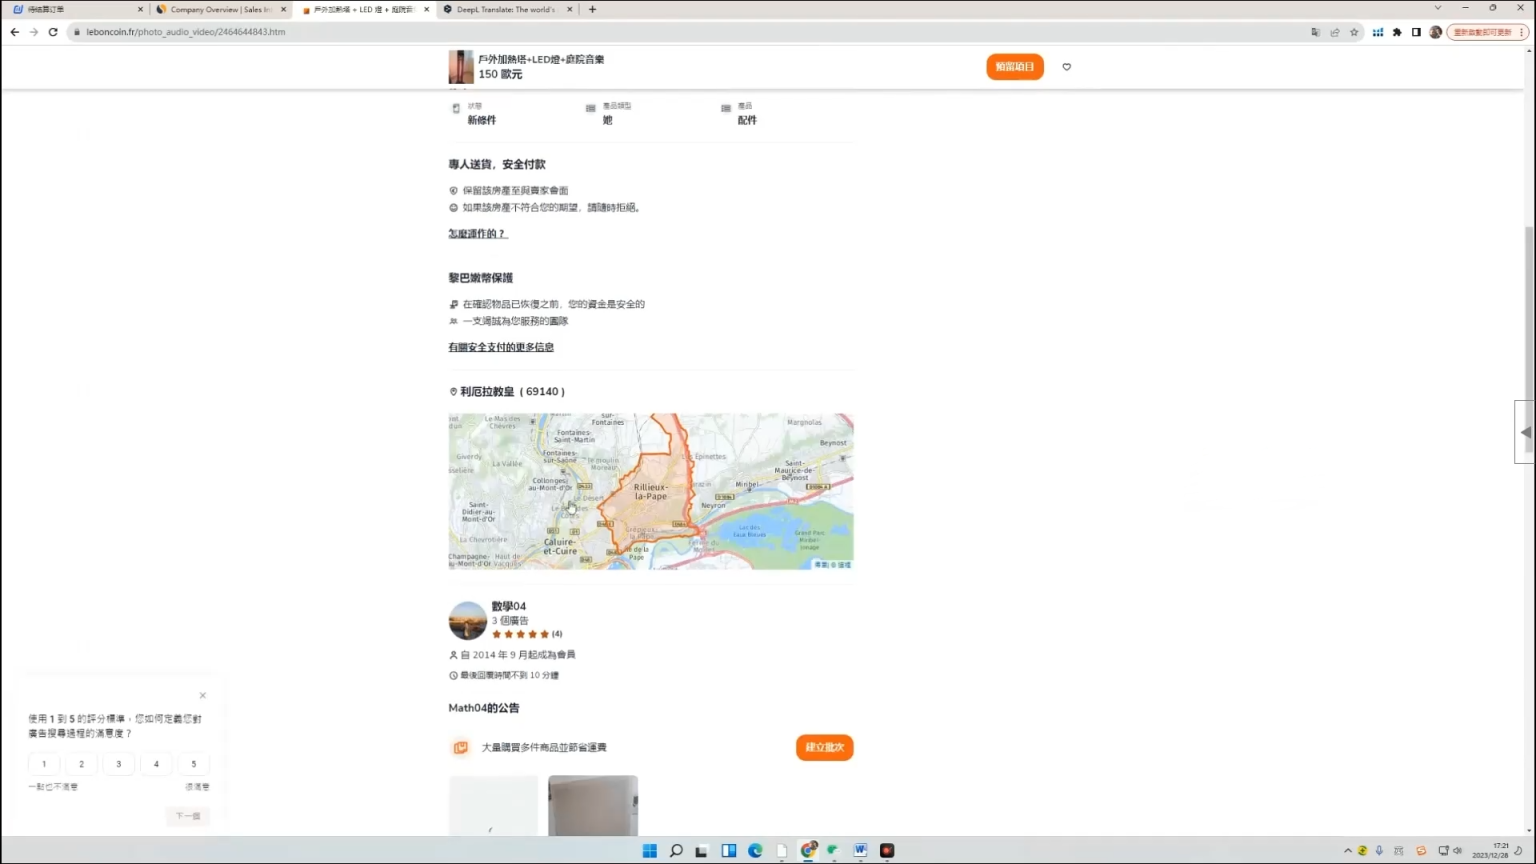This screenshot has height=864, width=1536.
Task: Open the collapsed side panel arrow on right edge
Action: [1525, 433]
